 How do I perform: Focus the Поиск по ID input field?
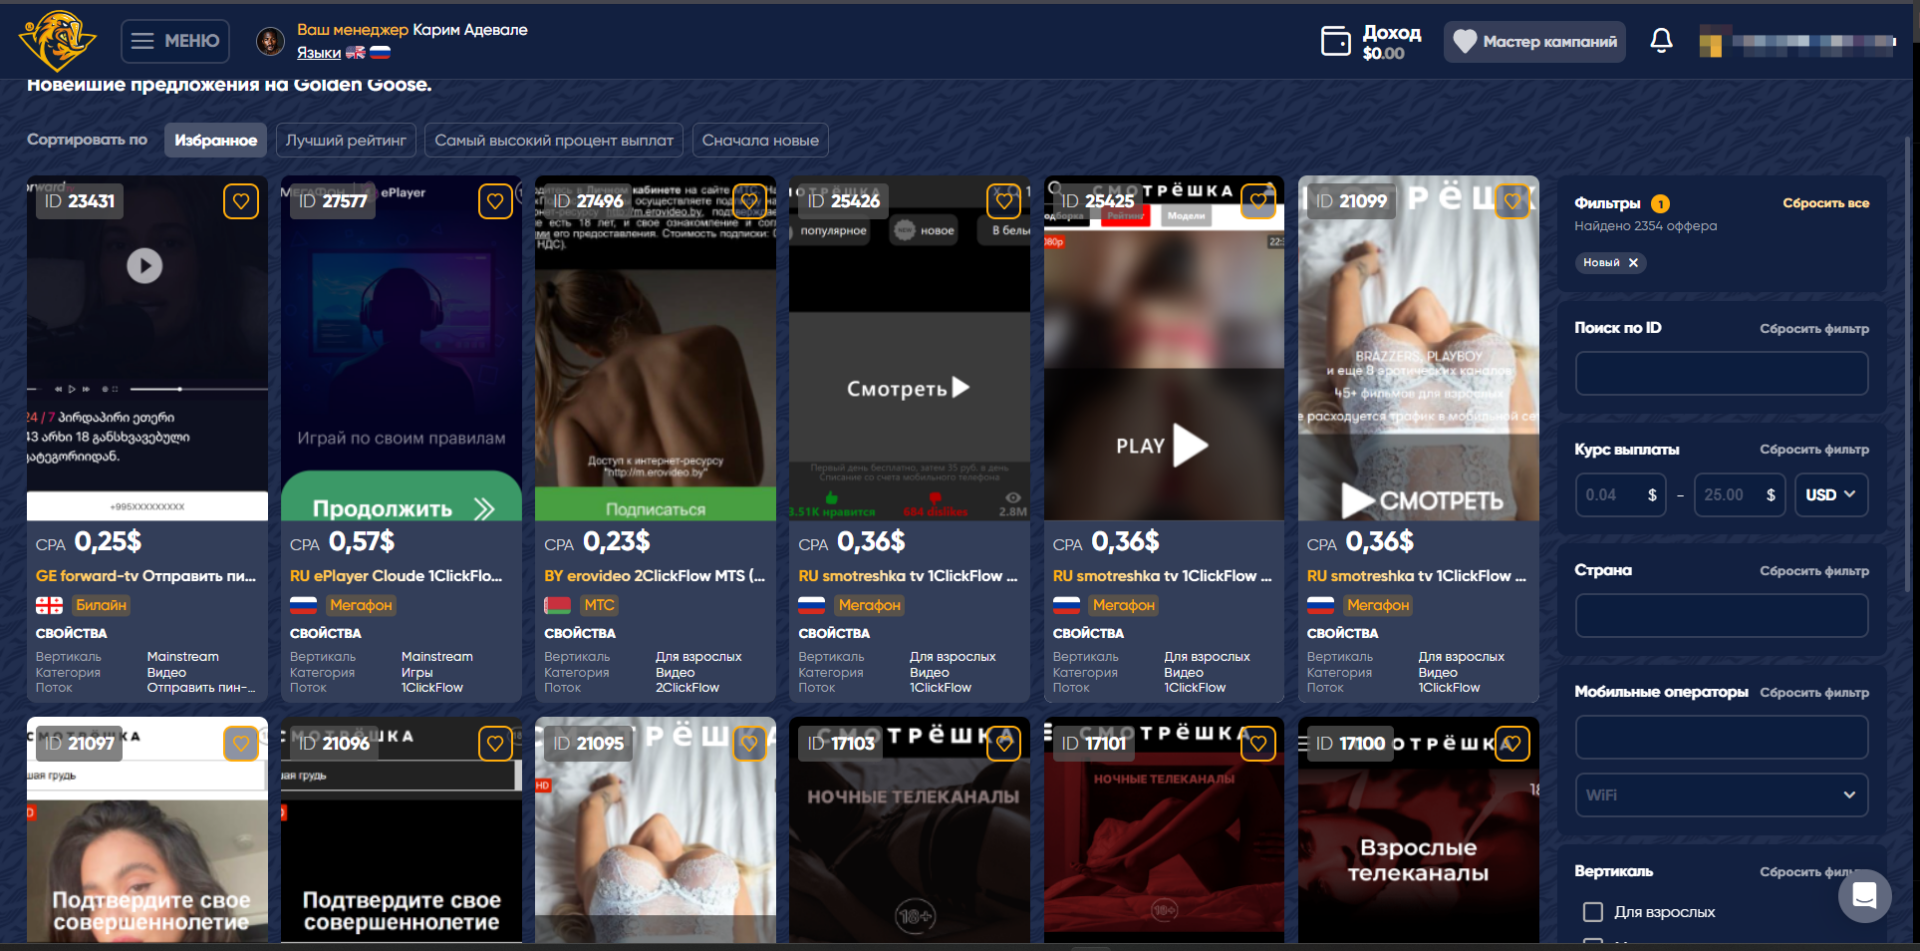[x=1721, y=374]
